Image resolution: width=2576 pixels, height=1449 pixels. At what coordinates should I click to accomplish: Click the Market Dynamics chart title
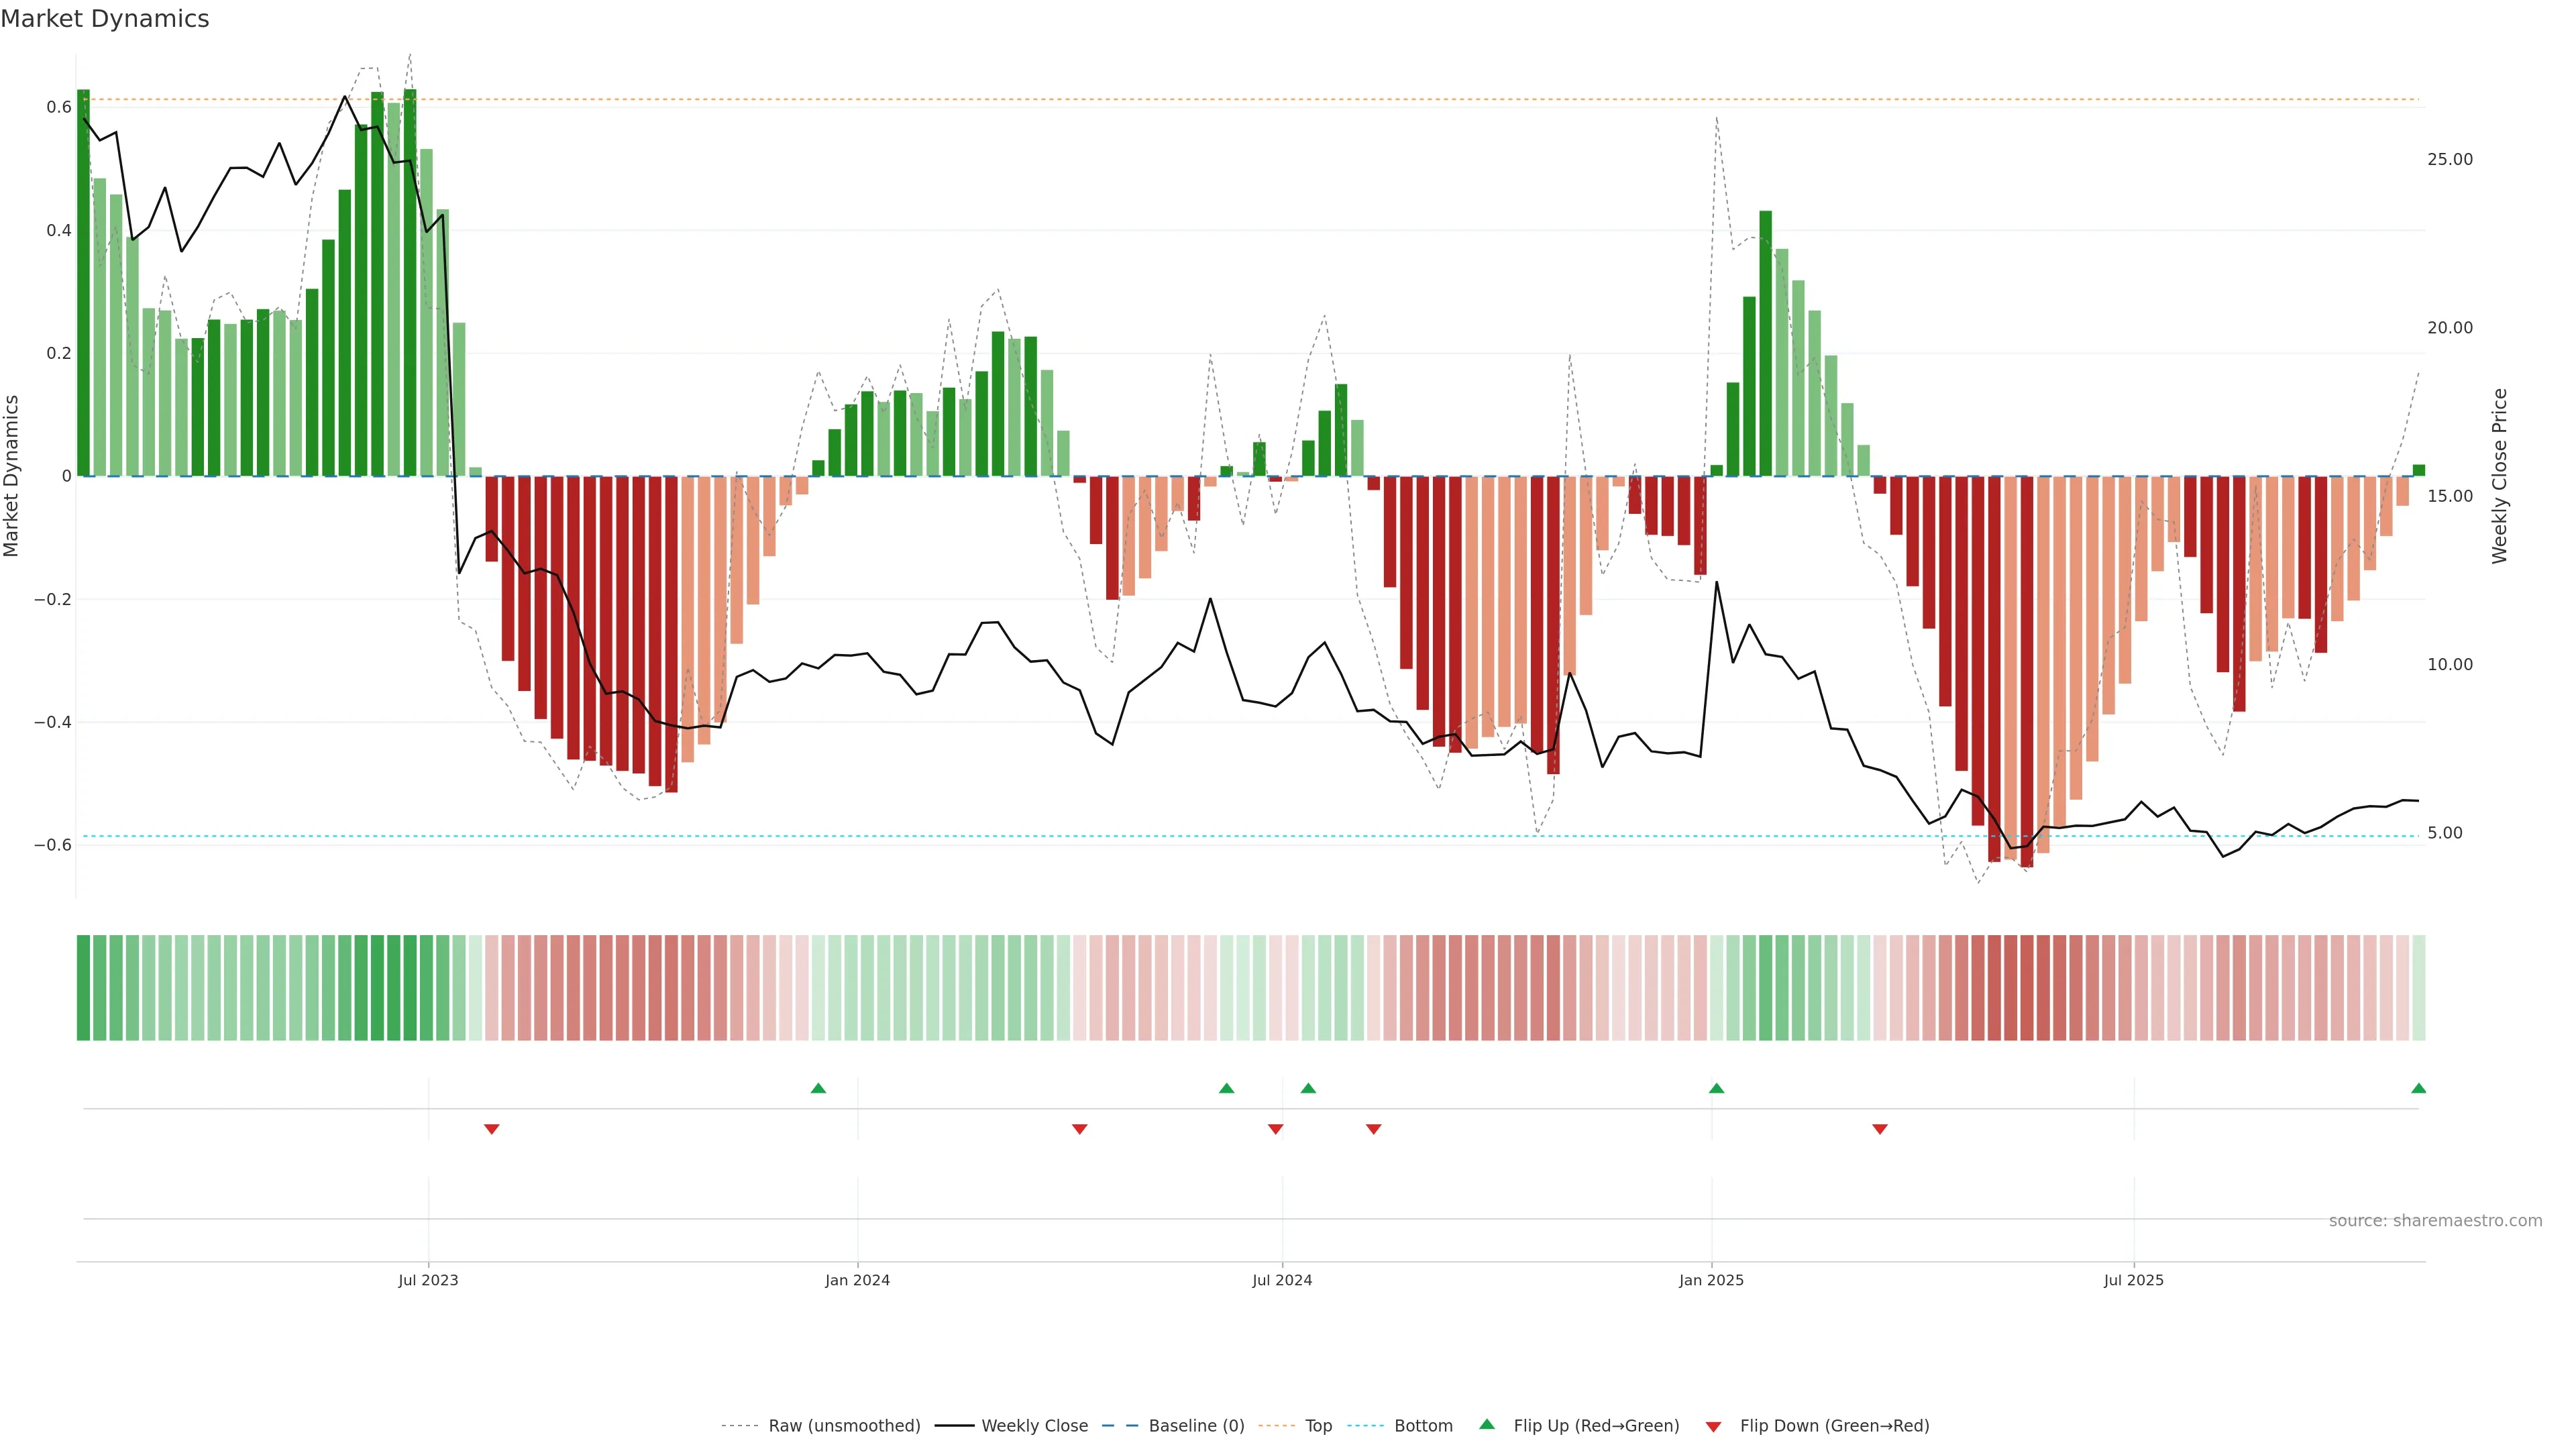pos(105,19)
